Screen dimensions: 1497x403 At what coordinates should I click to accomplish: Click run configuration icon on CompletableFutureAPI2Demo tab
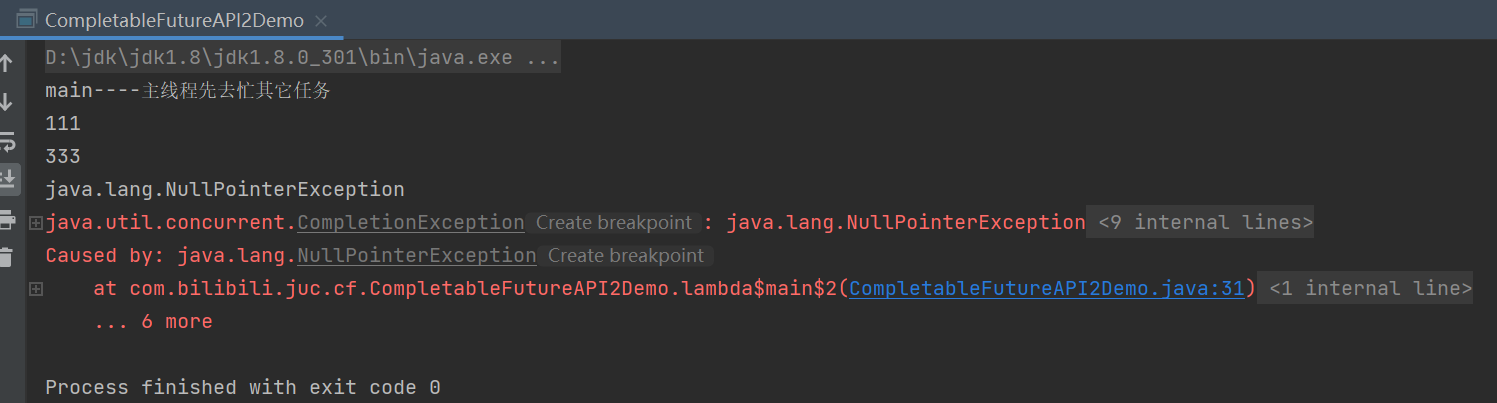27,19
